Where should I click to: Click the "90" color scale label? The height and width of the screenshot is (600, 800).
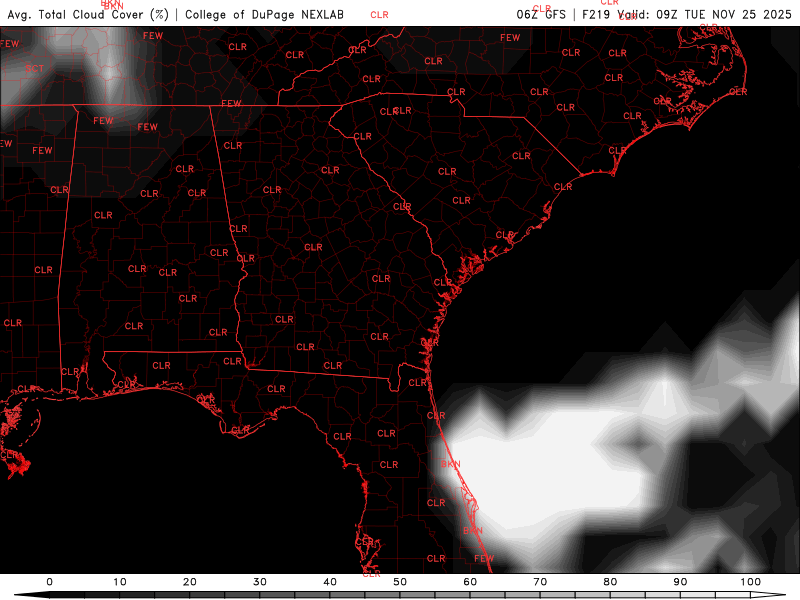[x=680, y=582]
